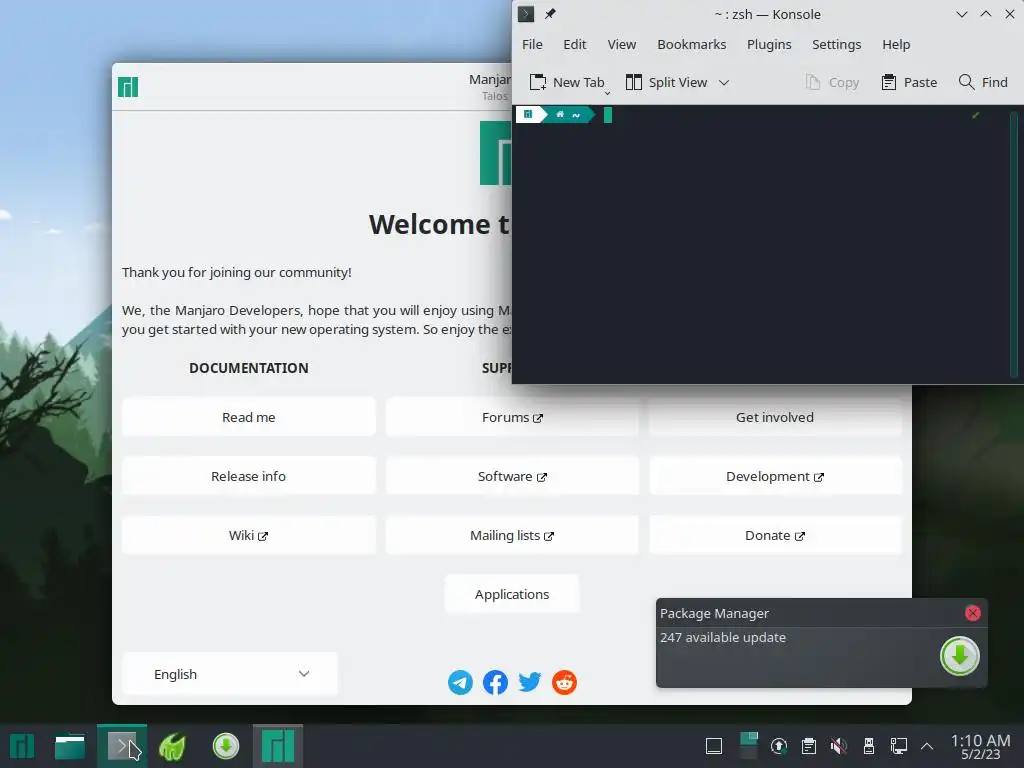Image resolution: width=1024 pixels, height=768 pixels.
Task: Click the Konsole vertical scrollbar
Action: click(1014, 244)
